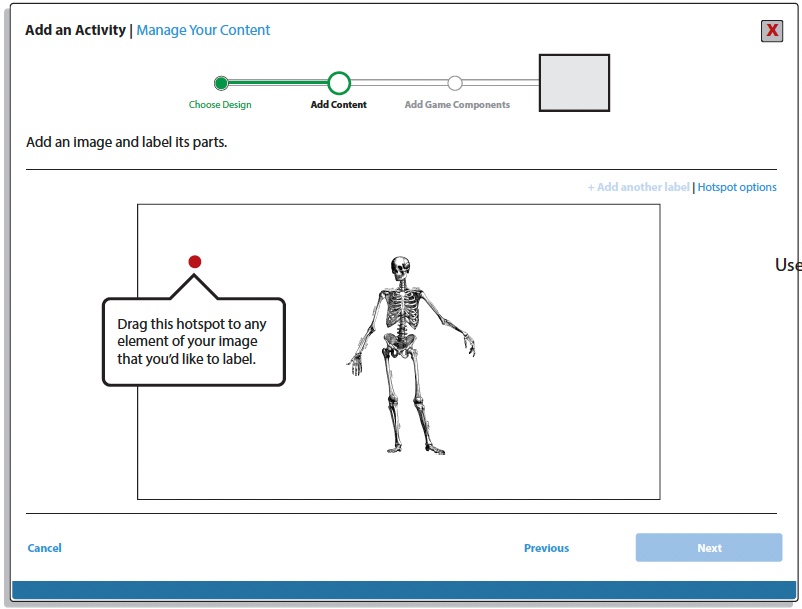Click the Add Content step label
This screenshot has height=609, width=802.
tap(339, 105)
